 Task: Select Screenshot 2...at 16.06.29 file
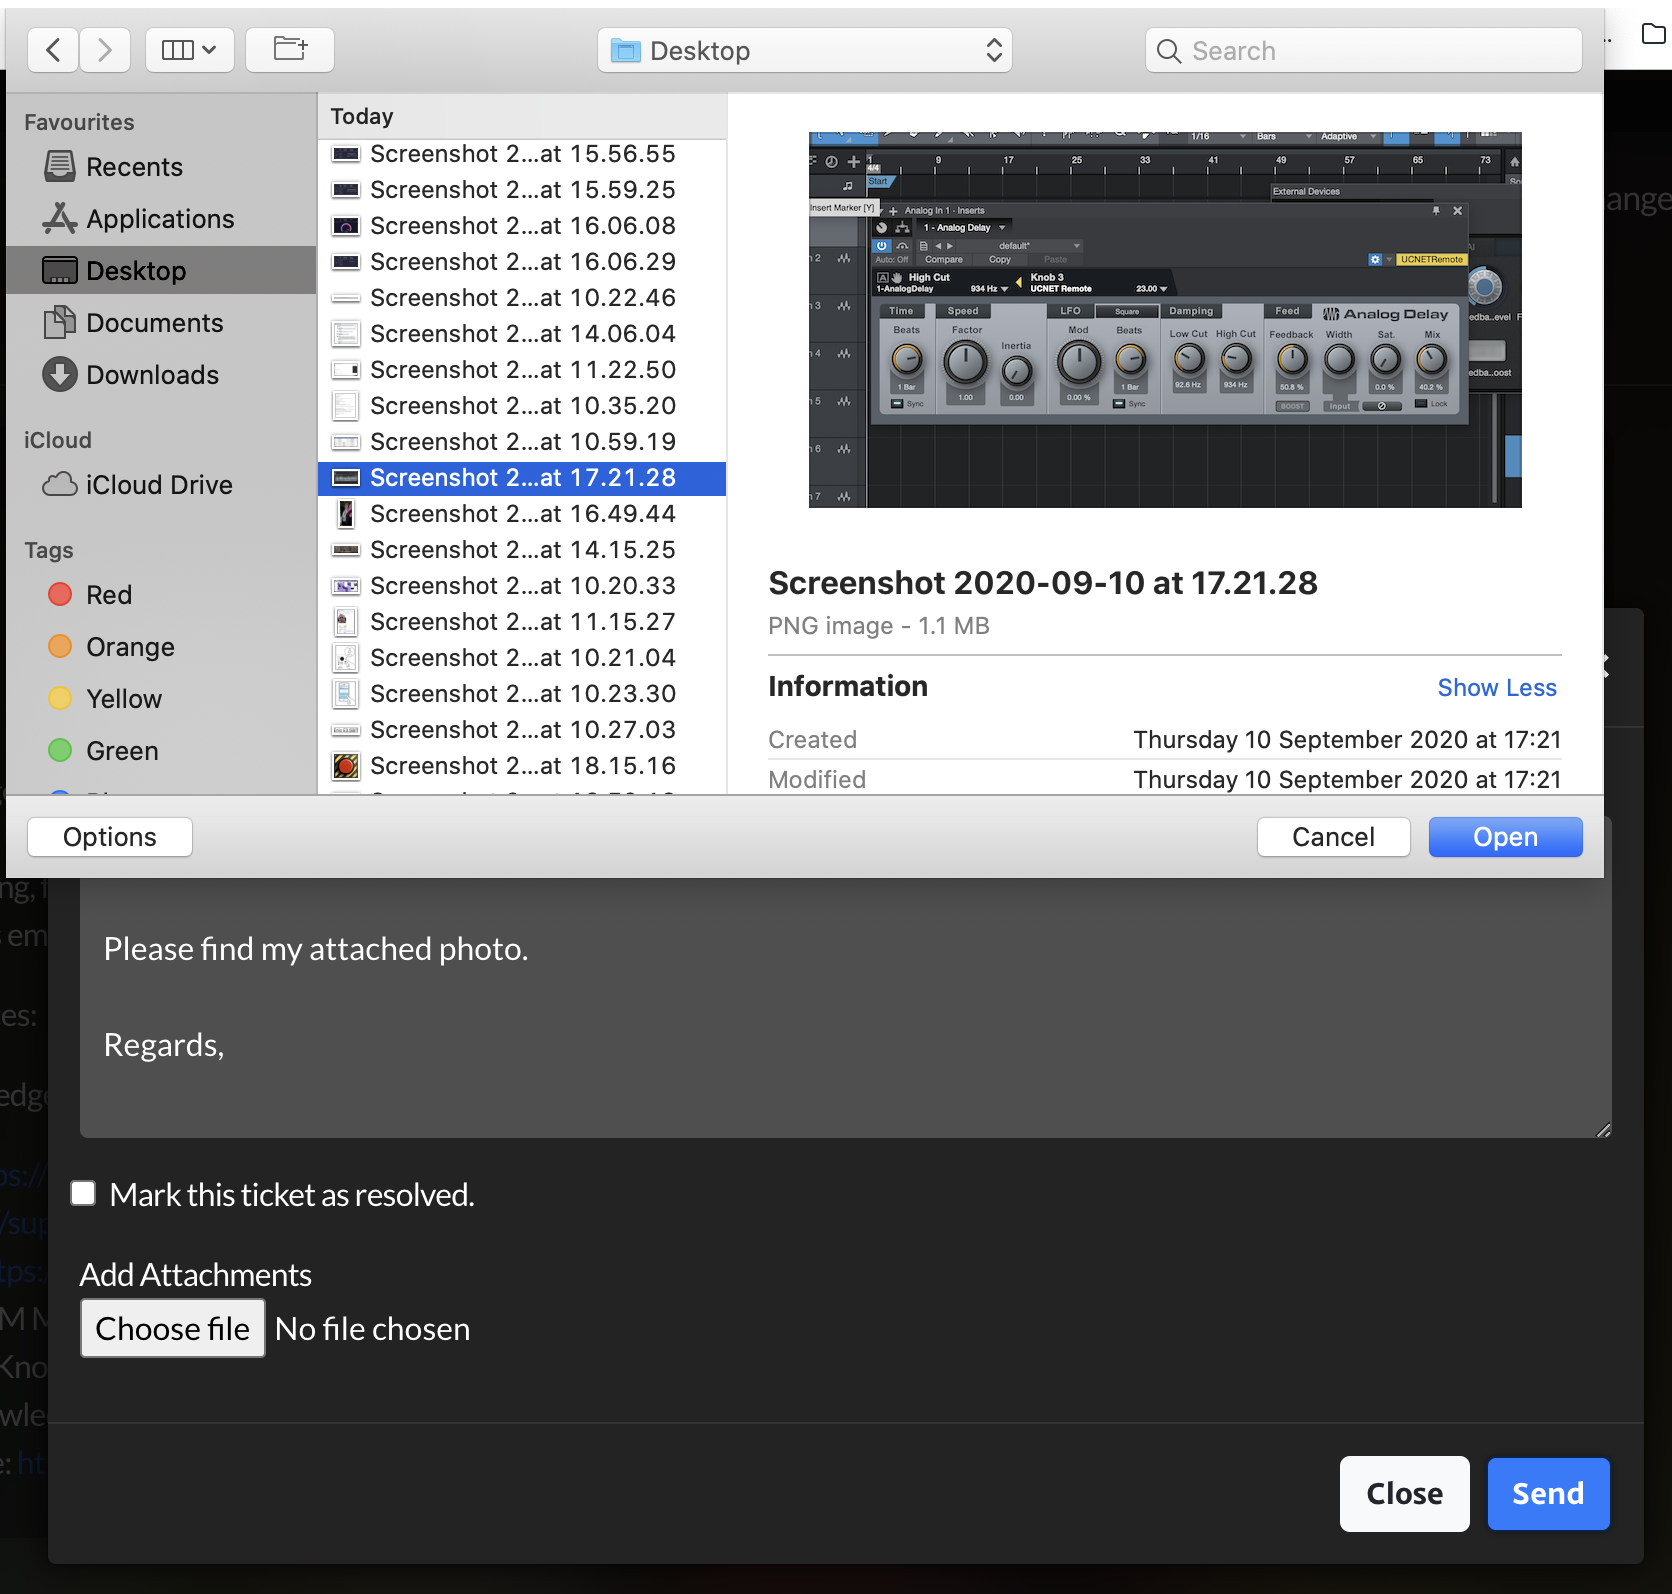[x=522, y=262]
